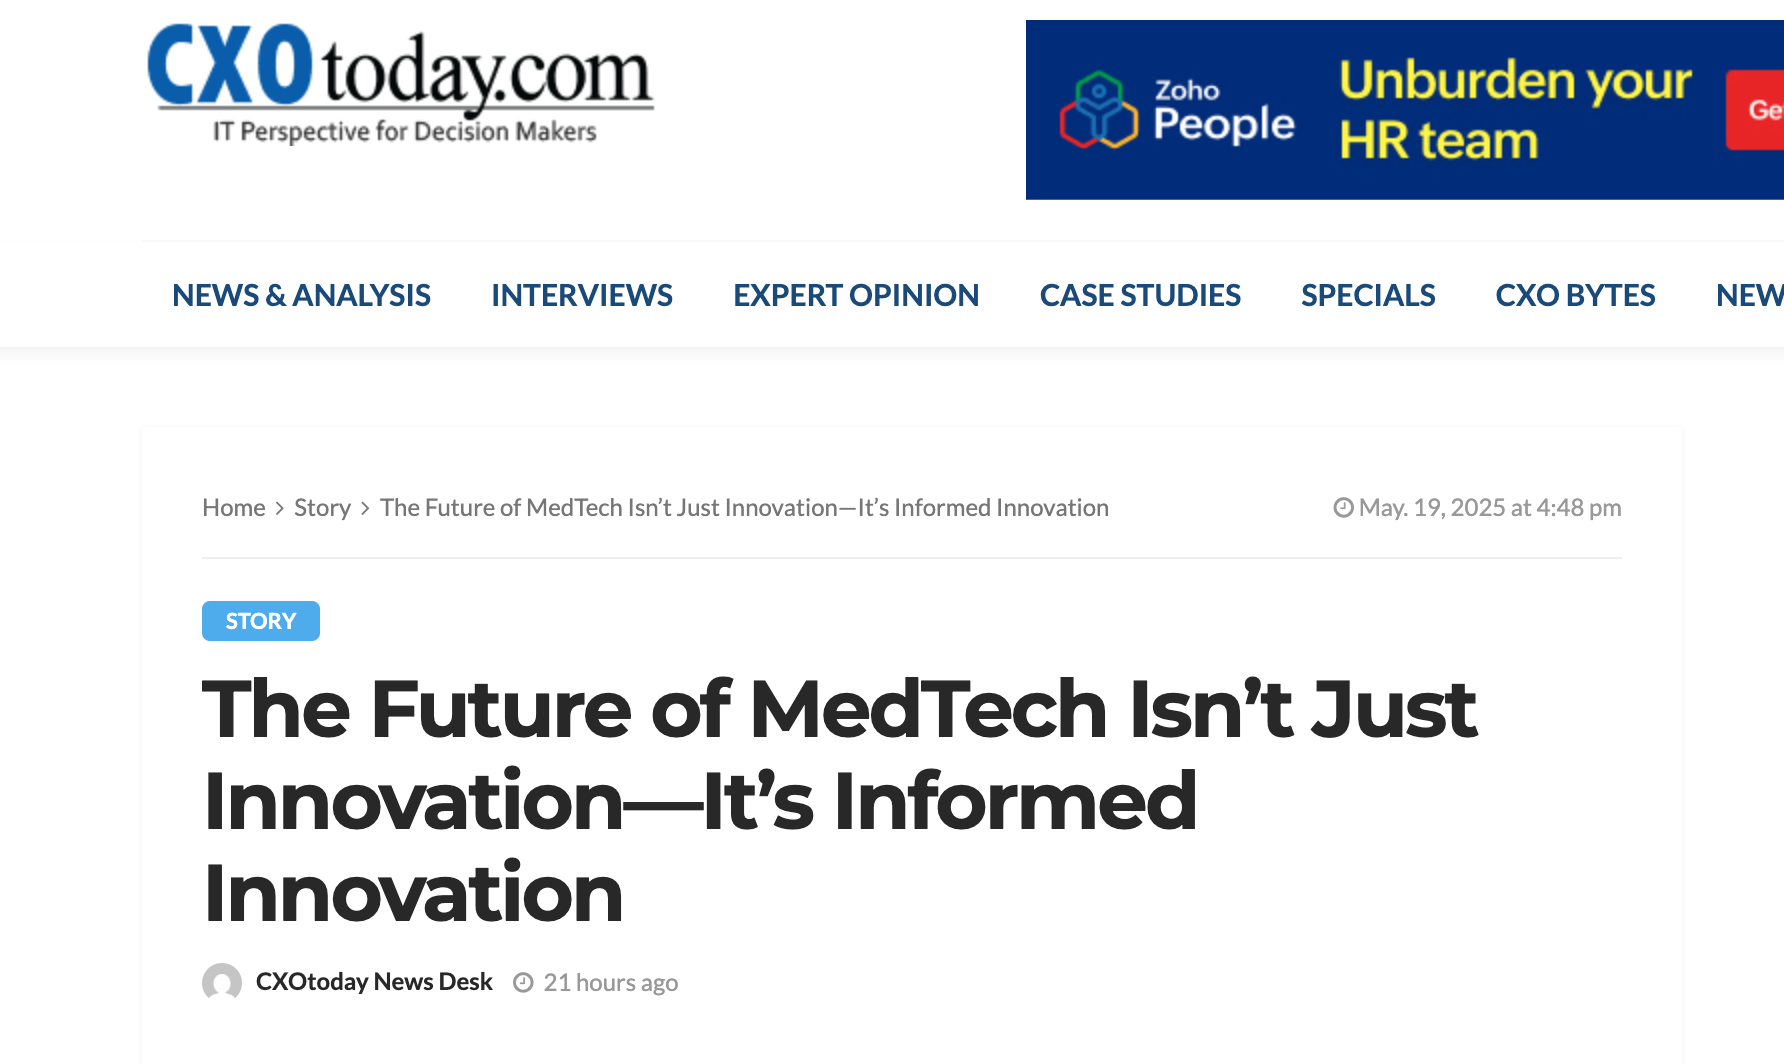The width and height of the screenshot is (1784, 1064).
Task: Open Case Studies in navigation
Action: [1140, 295]
